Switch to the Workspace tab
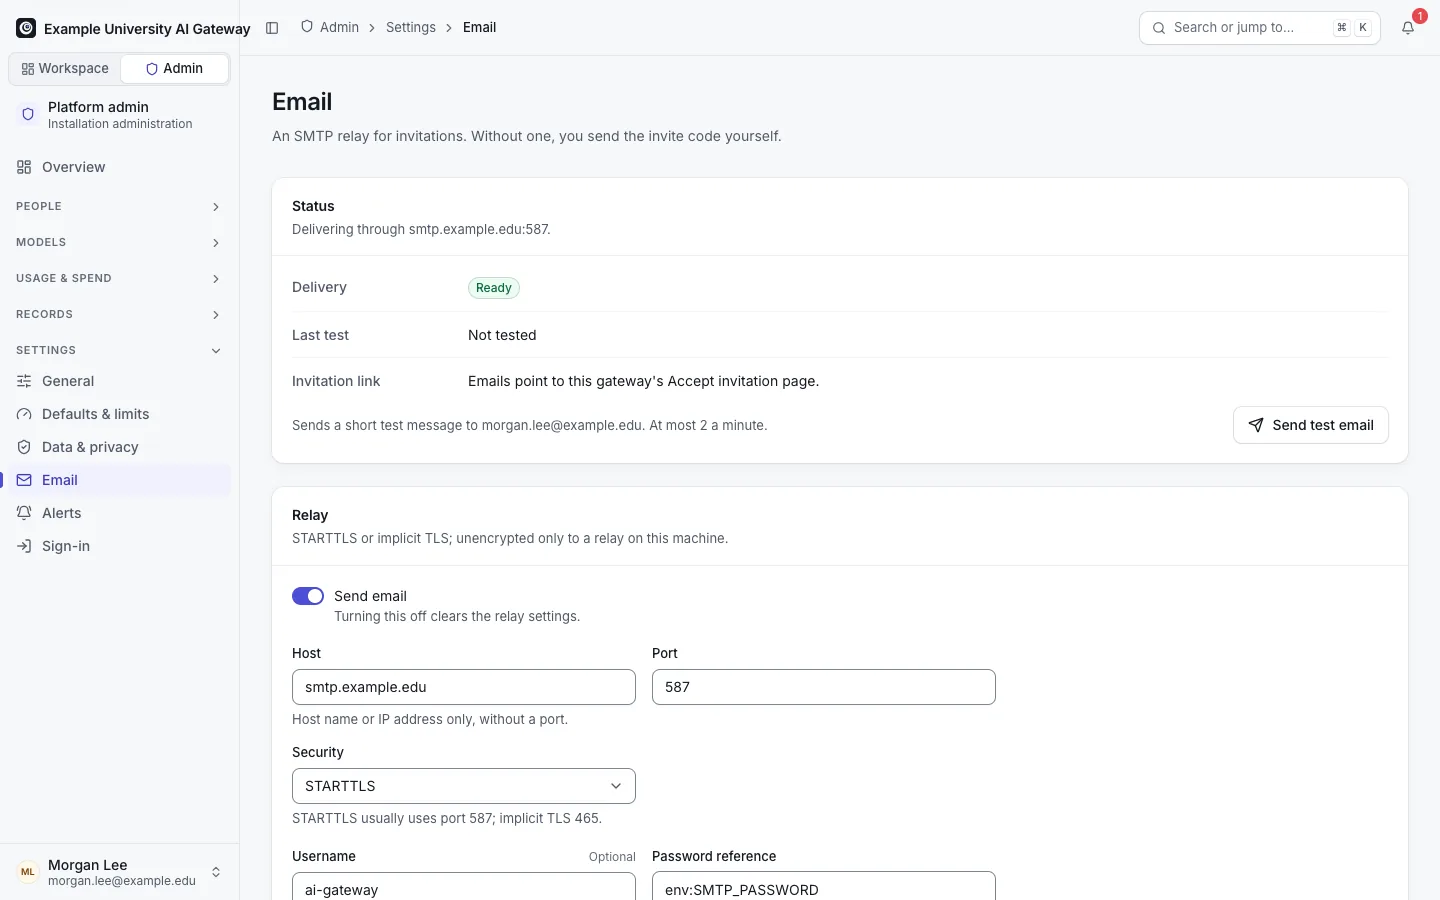This screenshot has width=1440, height=900. click(65, 69)
